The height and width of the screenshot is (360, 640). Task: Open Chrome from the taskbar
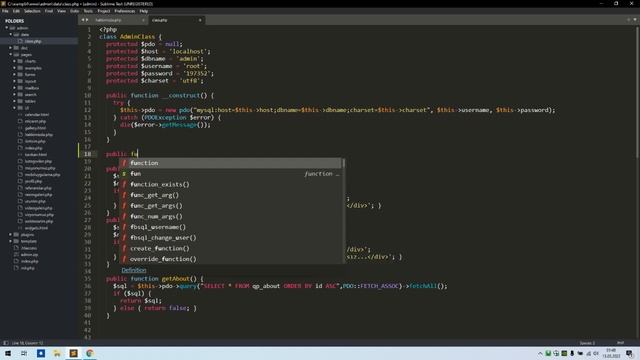click(x=90, y=353)
